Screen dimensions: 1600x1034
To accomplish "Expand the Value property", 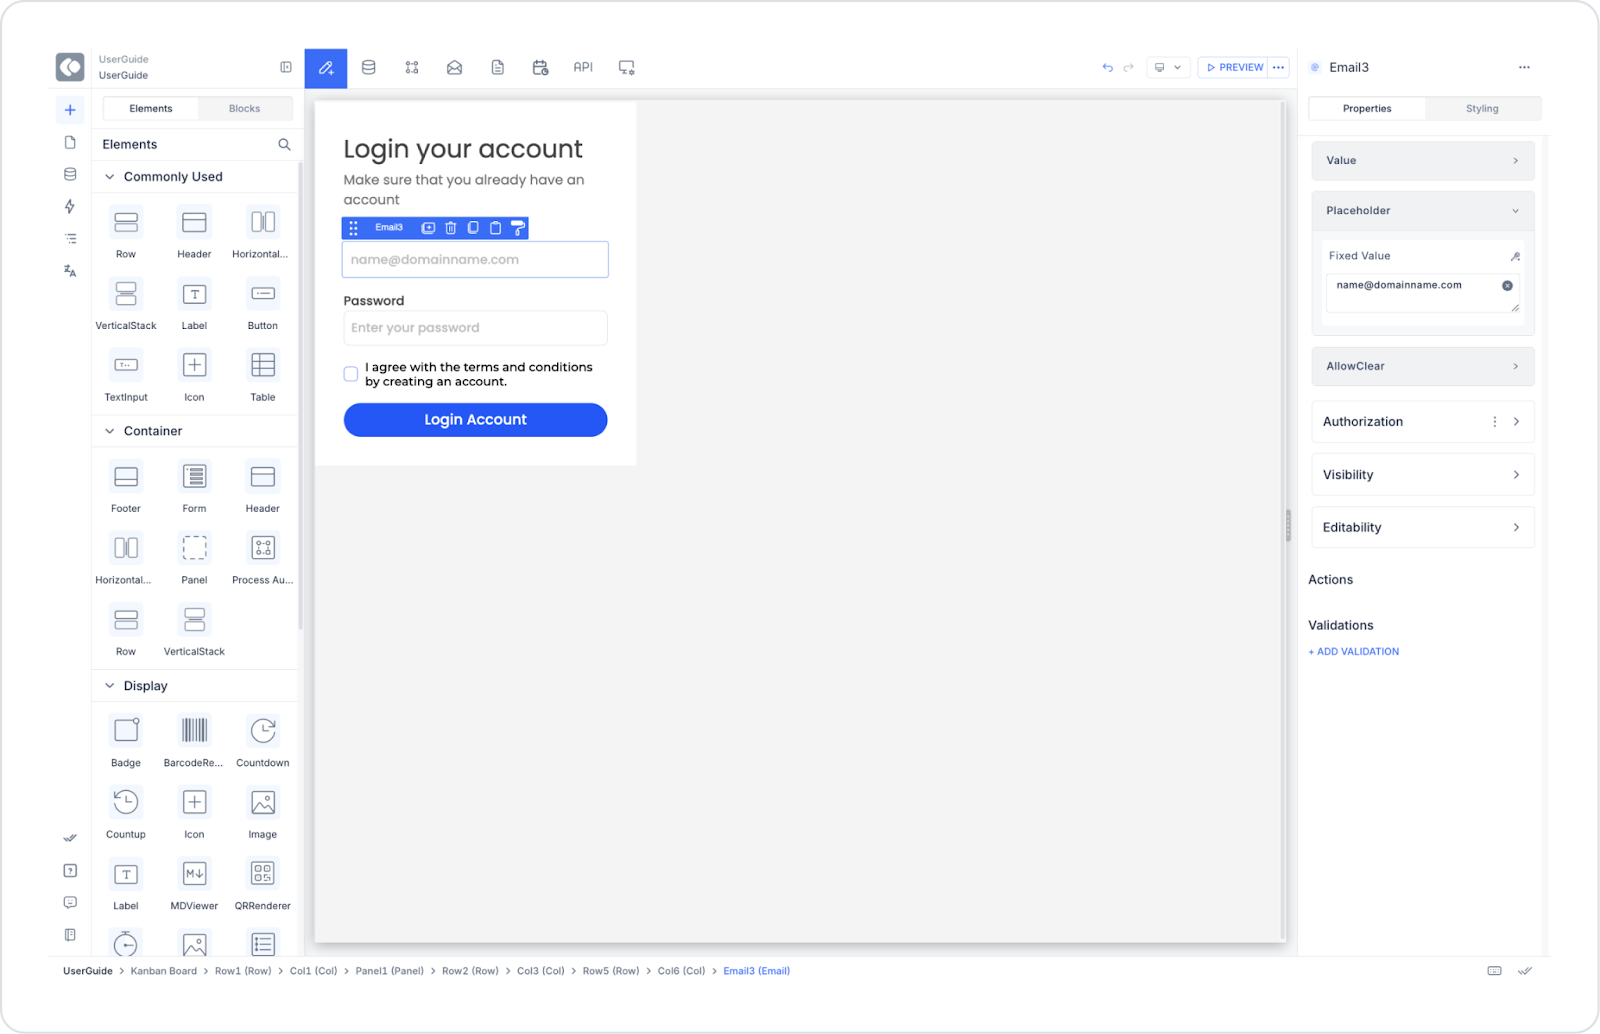I will (x=1422, y=161).
